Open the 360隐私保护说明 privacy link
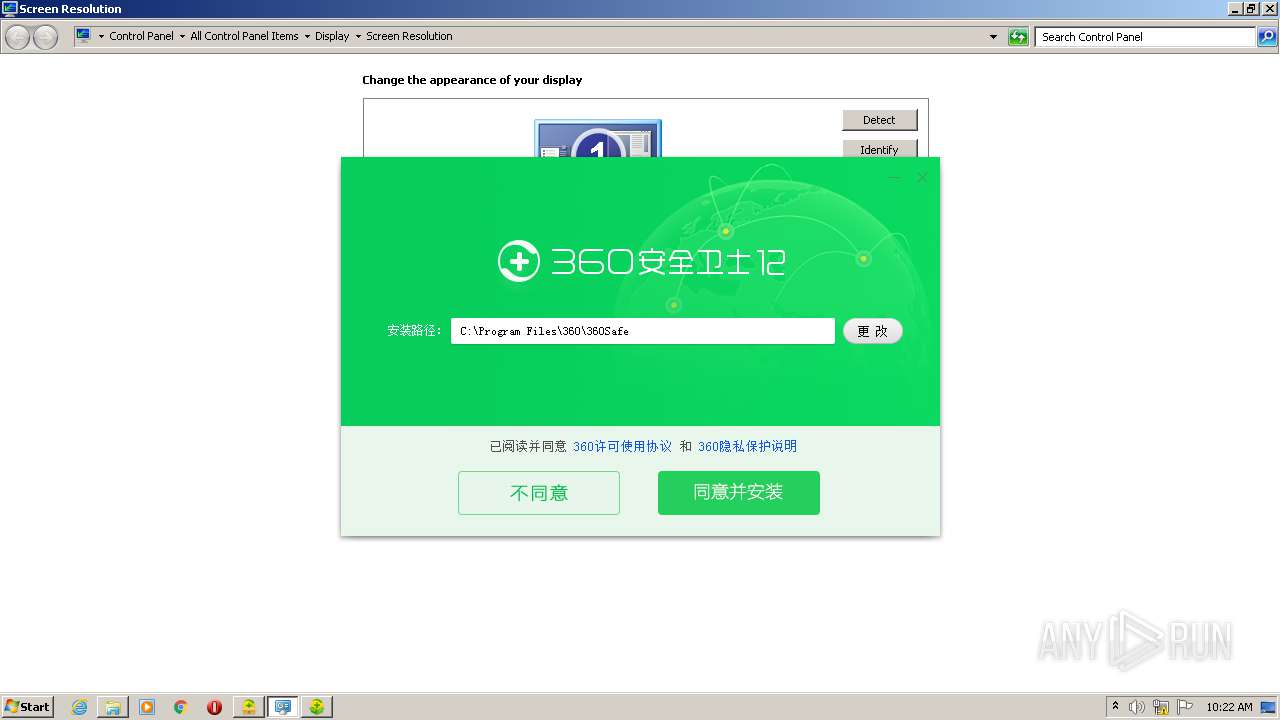The height and width of the screenshot is (720, 1280). [747, 447]
